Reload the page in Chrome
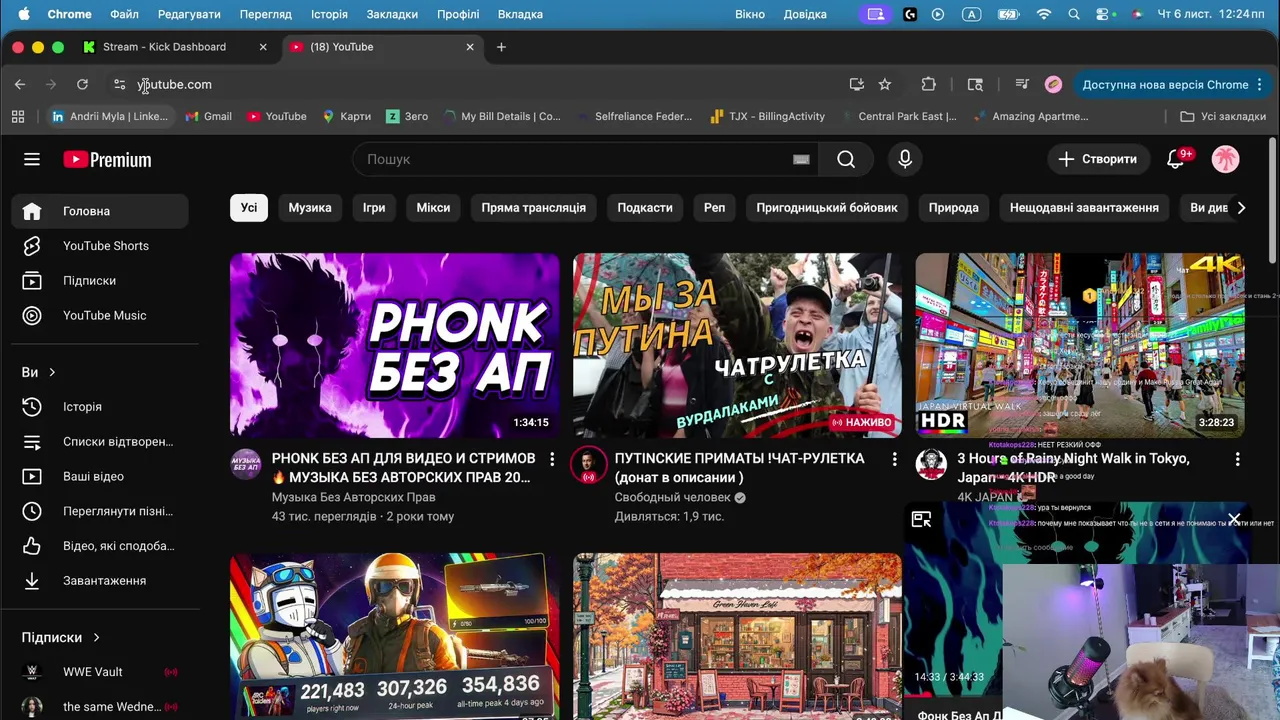 (82, 85)
